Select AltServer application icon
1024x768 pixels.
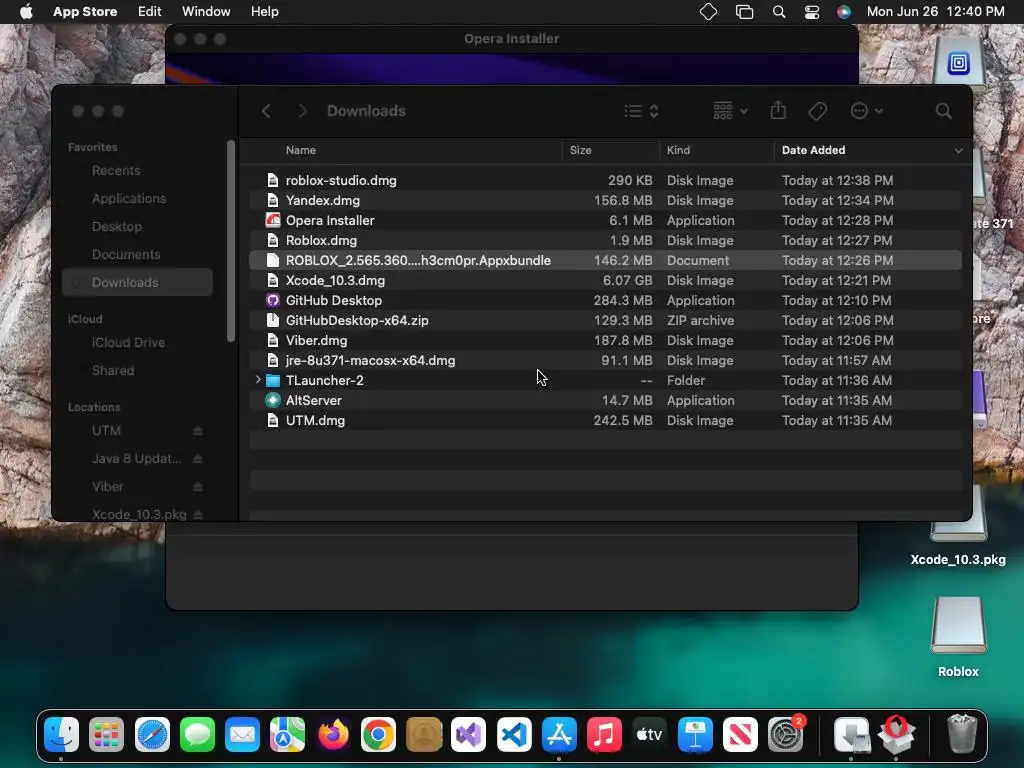(x=273, y=400)
